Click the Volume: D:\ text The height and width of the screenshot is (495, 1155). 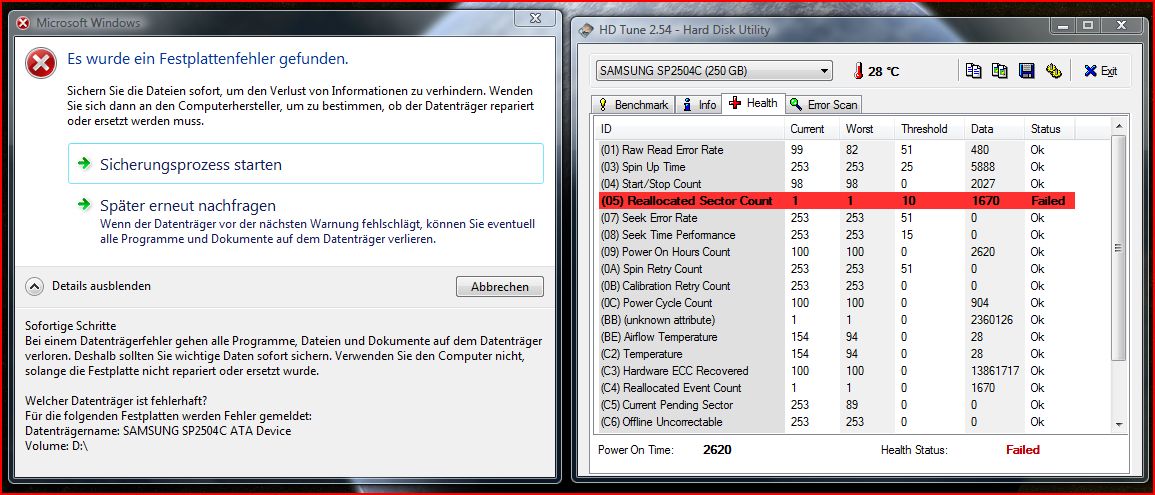(x=57, y=446)
